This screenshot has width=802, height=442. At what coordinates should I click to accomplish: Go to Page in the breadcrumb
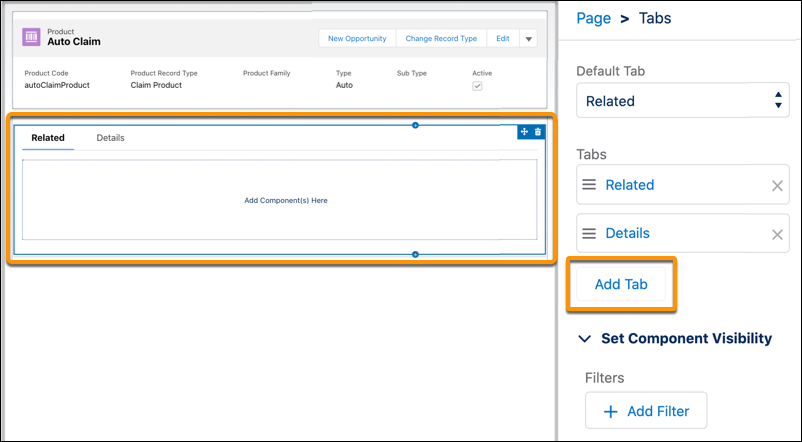pos(593,18)
